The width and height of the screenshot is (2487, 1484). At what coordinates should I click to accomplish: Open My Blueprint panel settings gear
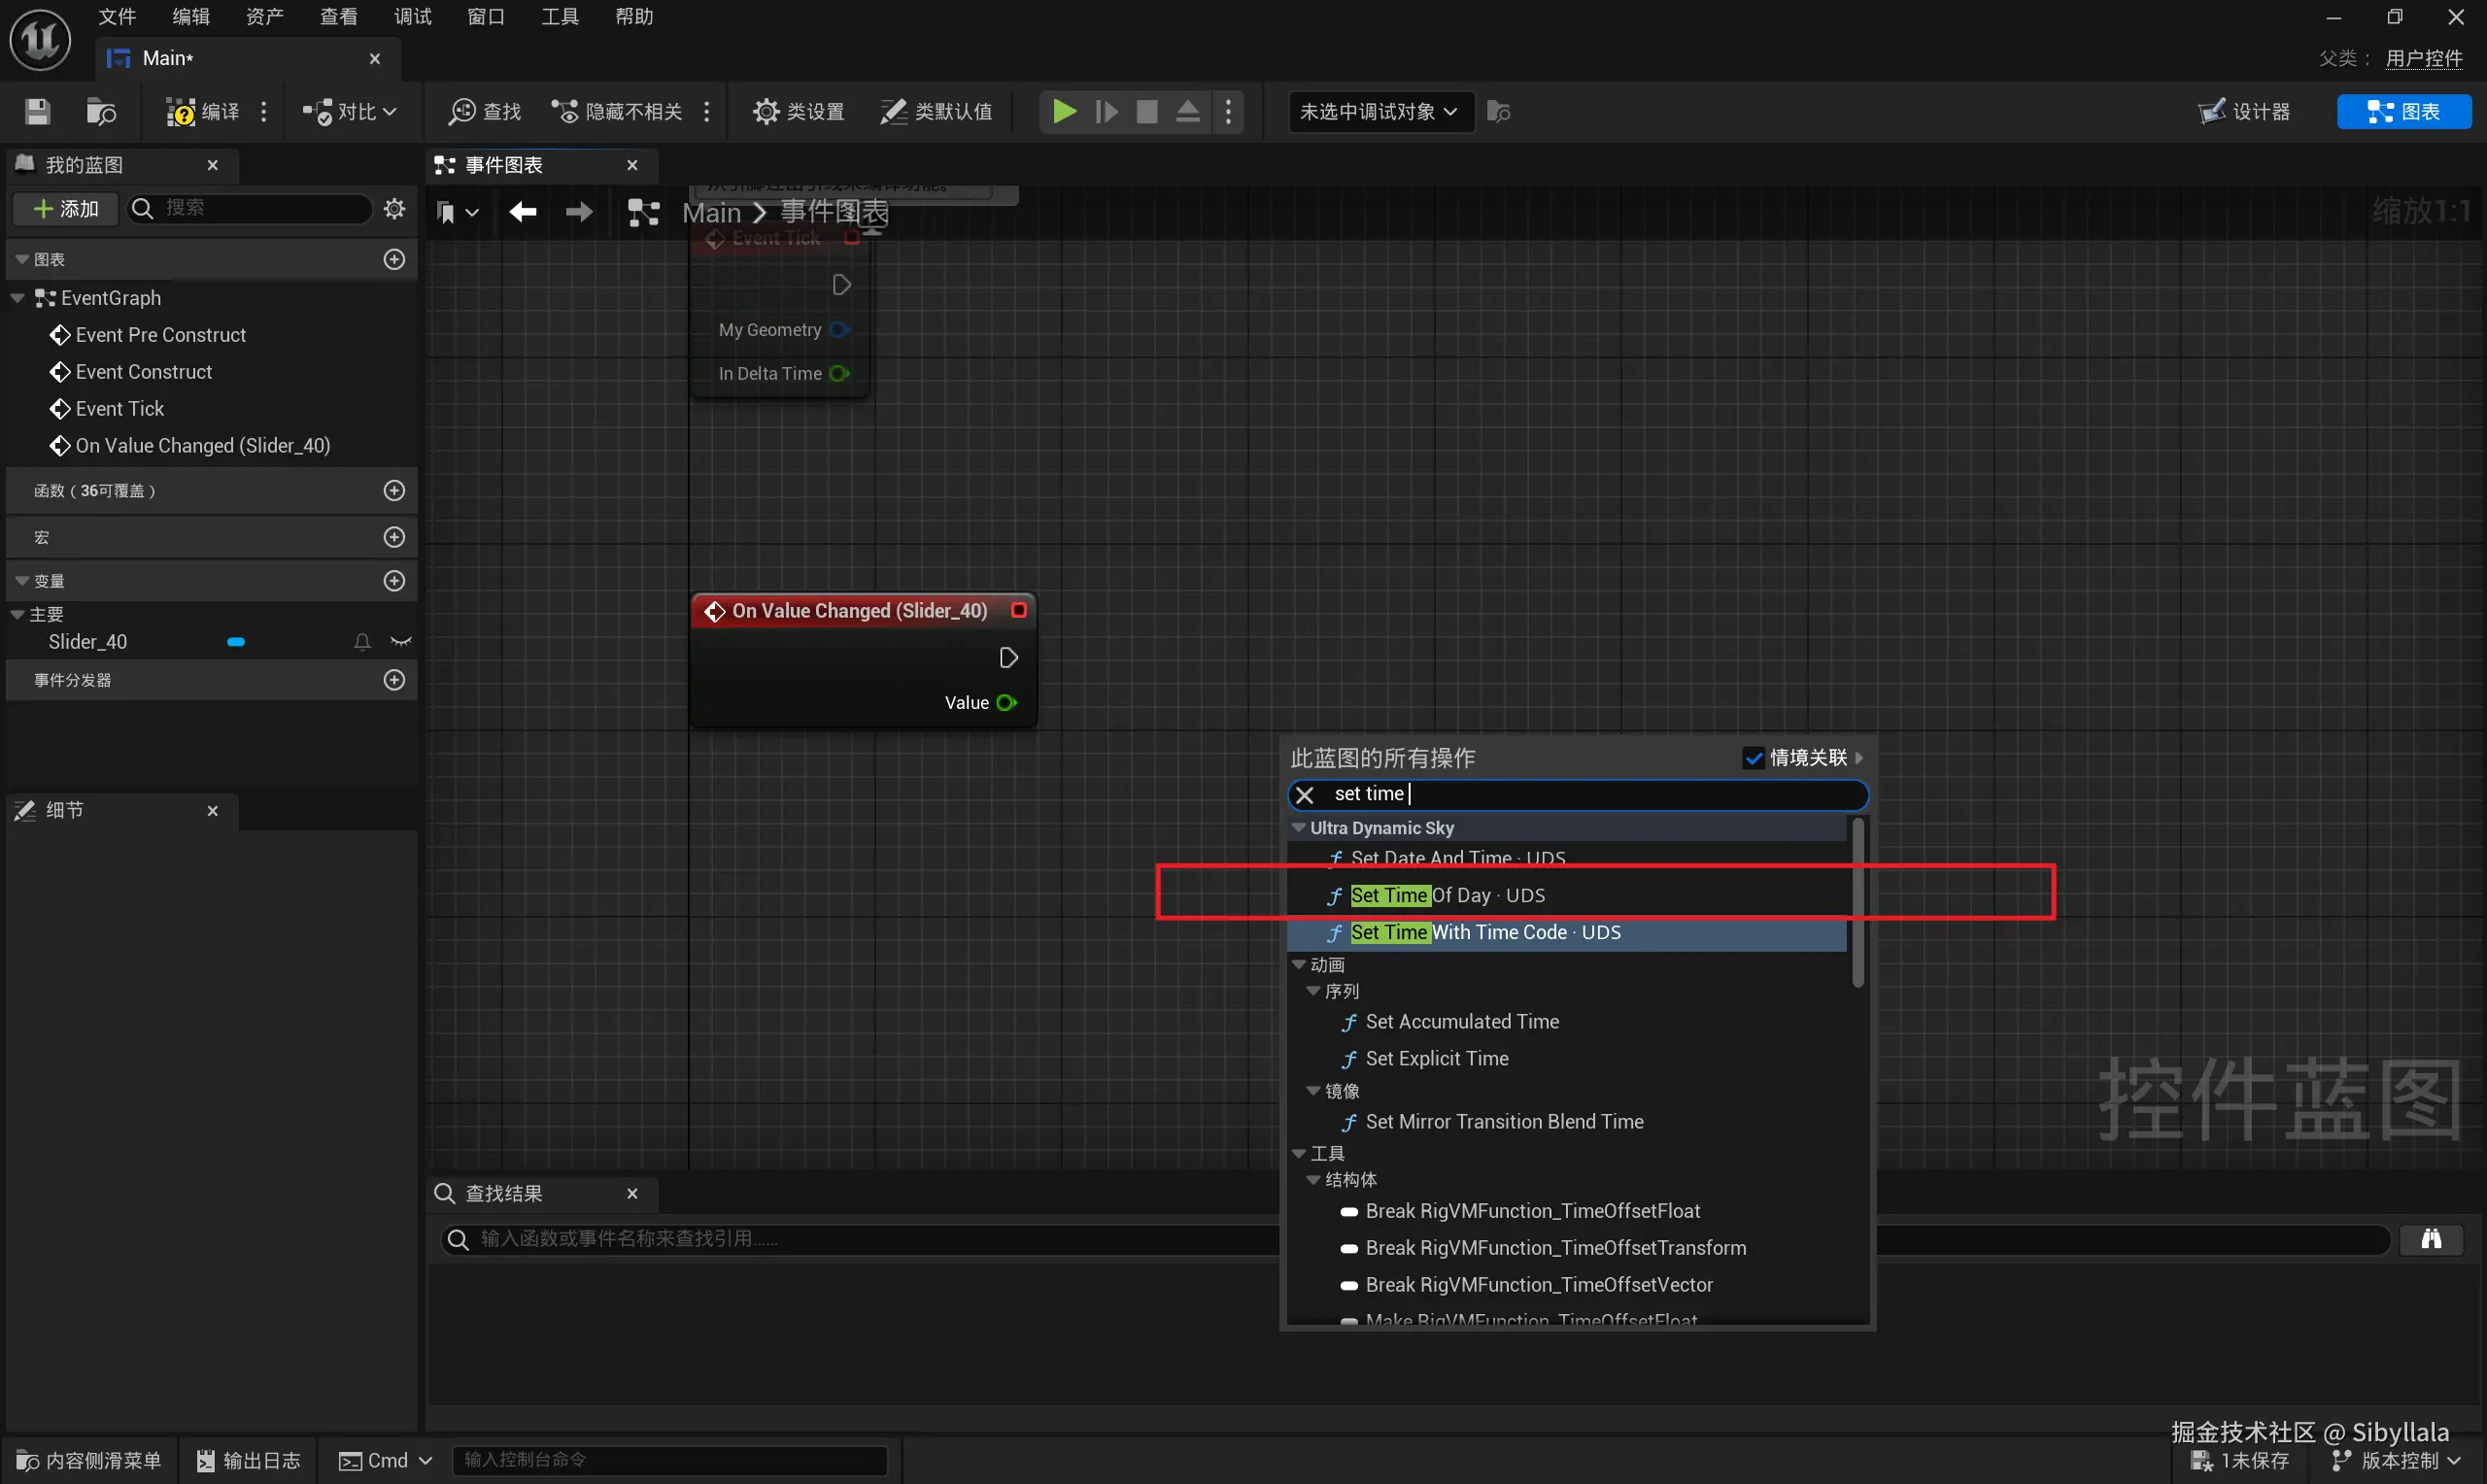tap(394, 208)
